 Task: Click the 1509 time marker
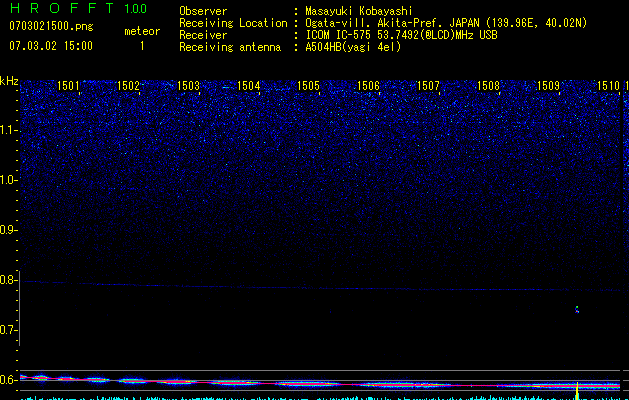[548, 86]
